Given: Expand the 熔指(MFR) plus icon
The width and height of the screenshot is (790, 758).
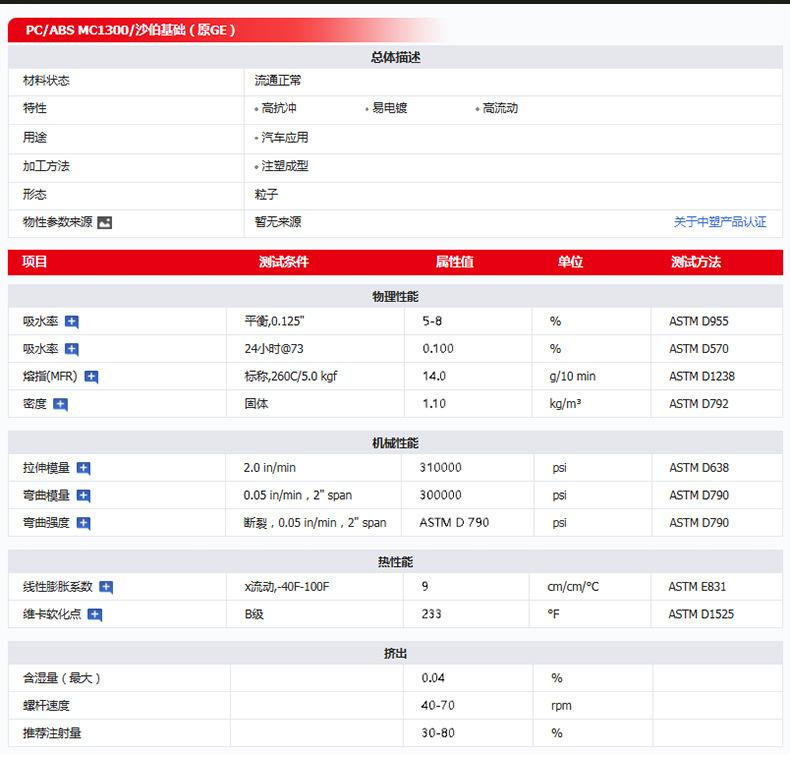Looking at the screenshot, I should pos(92,377).
